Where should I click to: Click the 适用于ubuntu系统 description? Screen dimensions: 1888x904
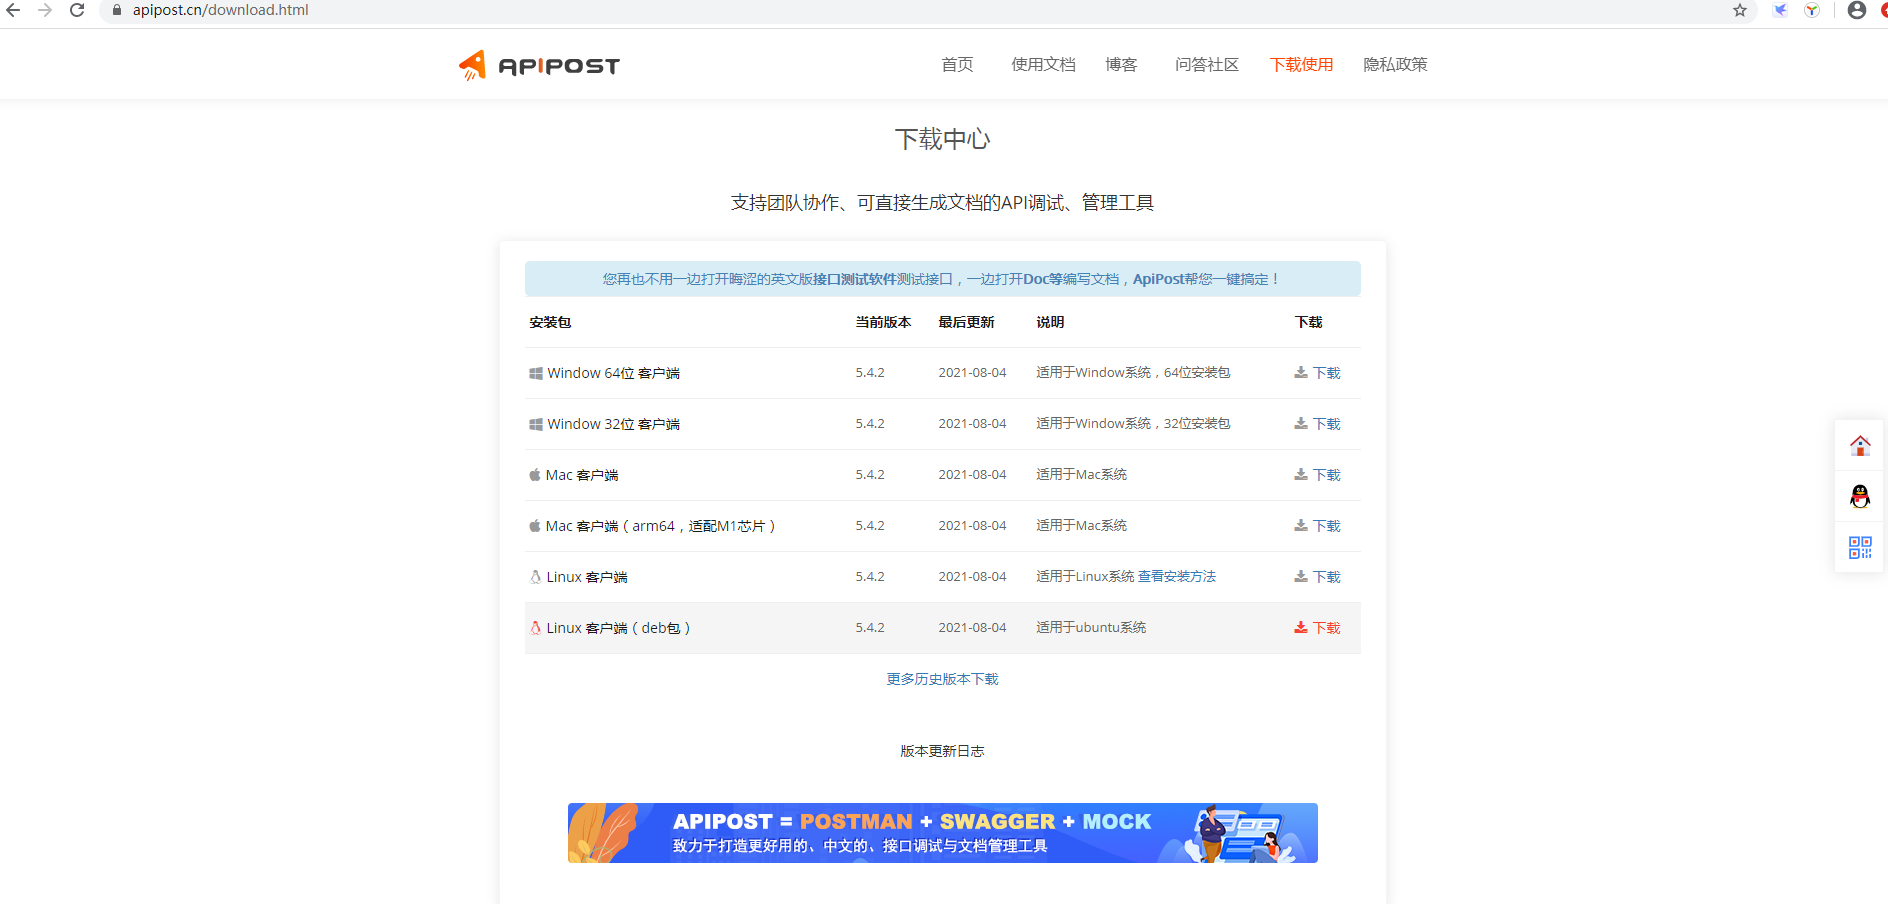[1091, 627]
